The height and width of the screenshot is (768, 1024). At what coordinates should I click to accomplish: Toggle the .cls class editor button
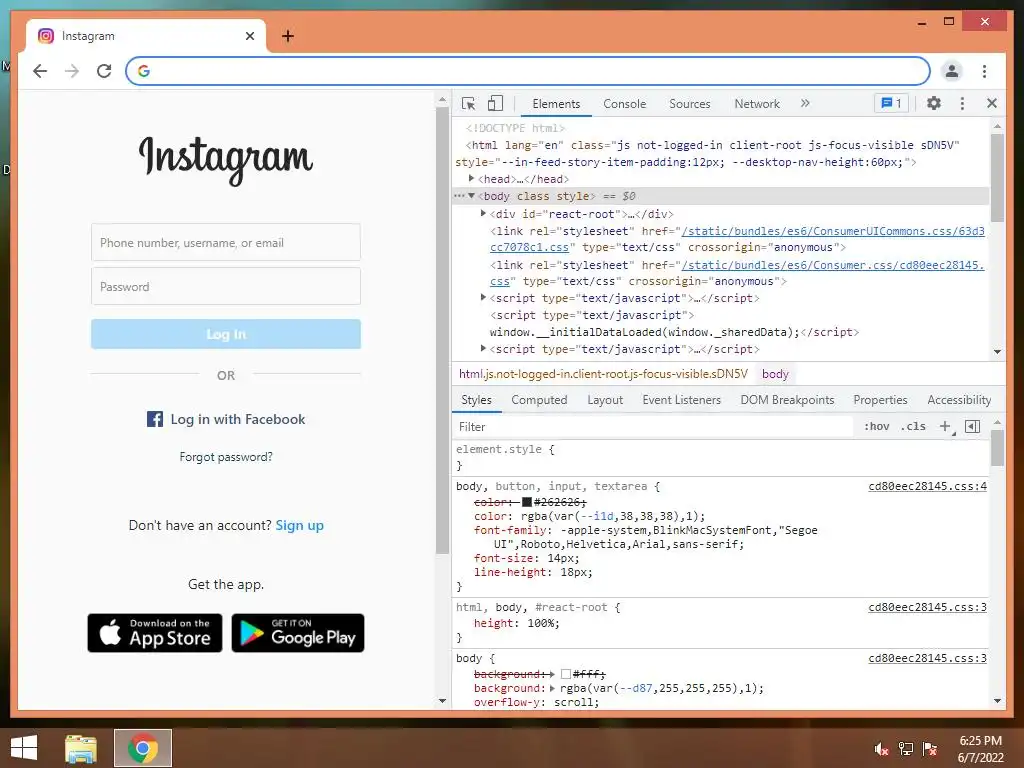tap(913, 426)
